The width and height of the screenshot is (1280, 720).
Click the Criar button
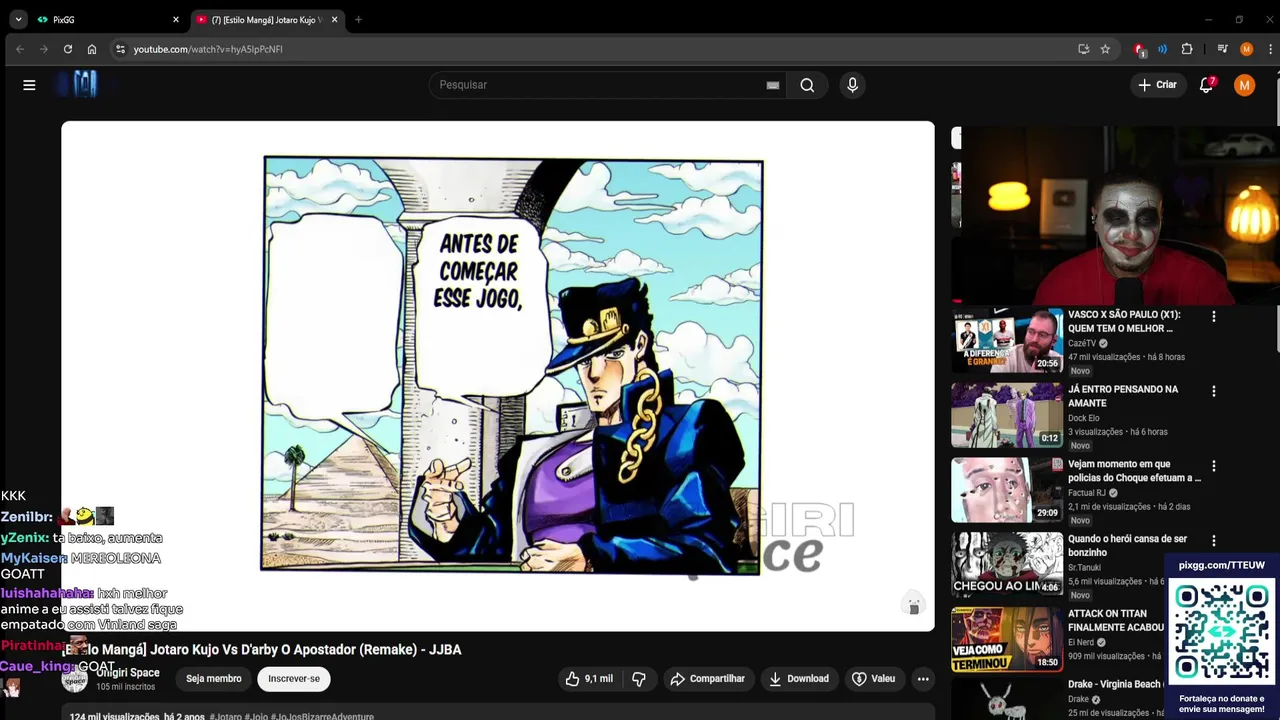pos(1158,85)
